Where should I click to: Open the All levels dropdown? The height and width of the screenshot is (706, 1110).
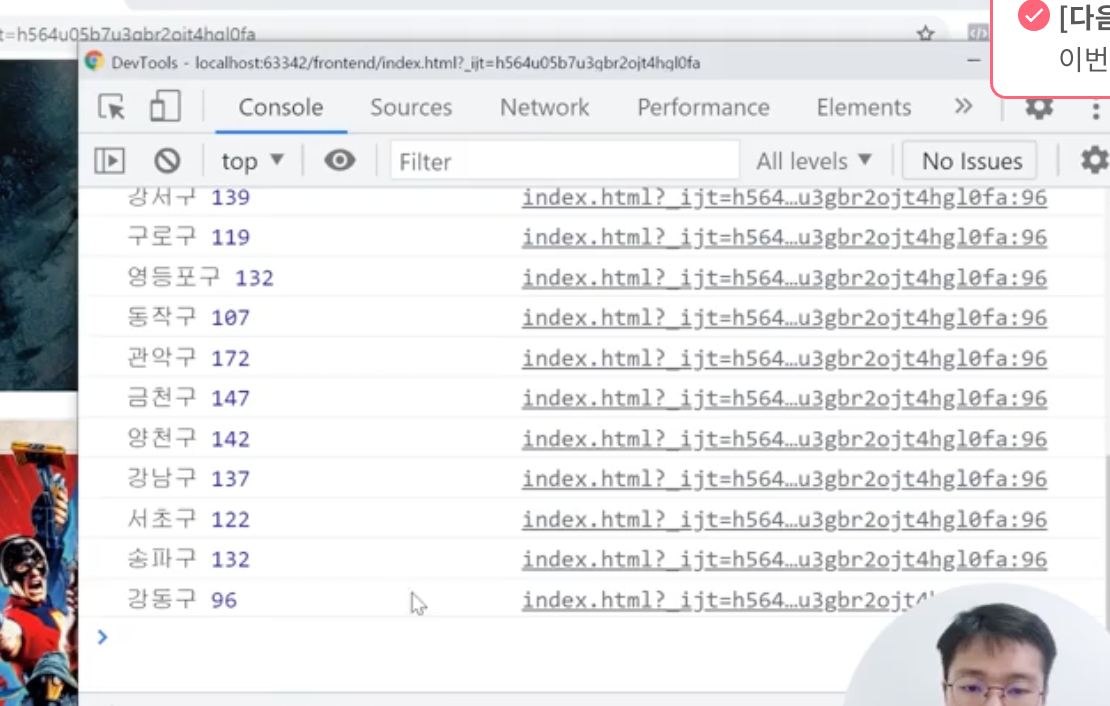click(813, 161)
